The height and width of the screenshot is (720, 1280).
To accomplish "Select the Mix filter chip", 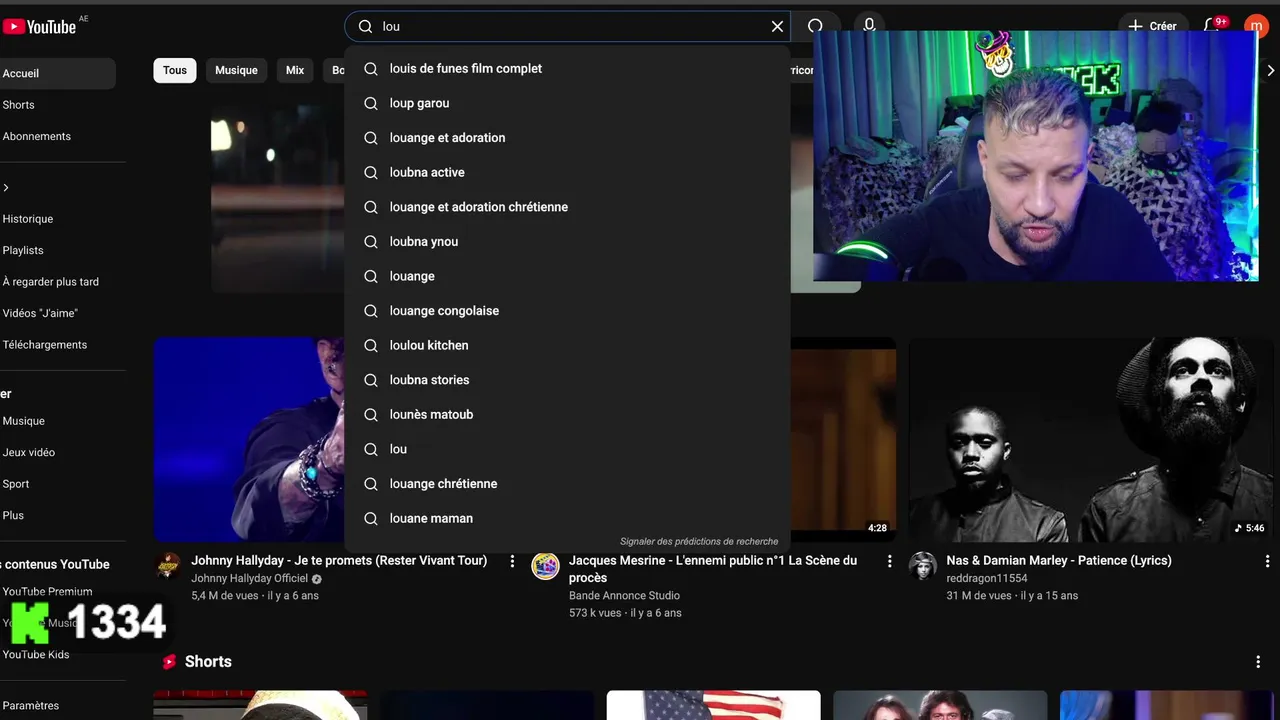I will pos(295,70).
